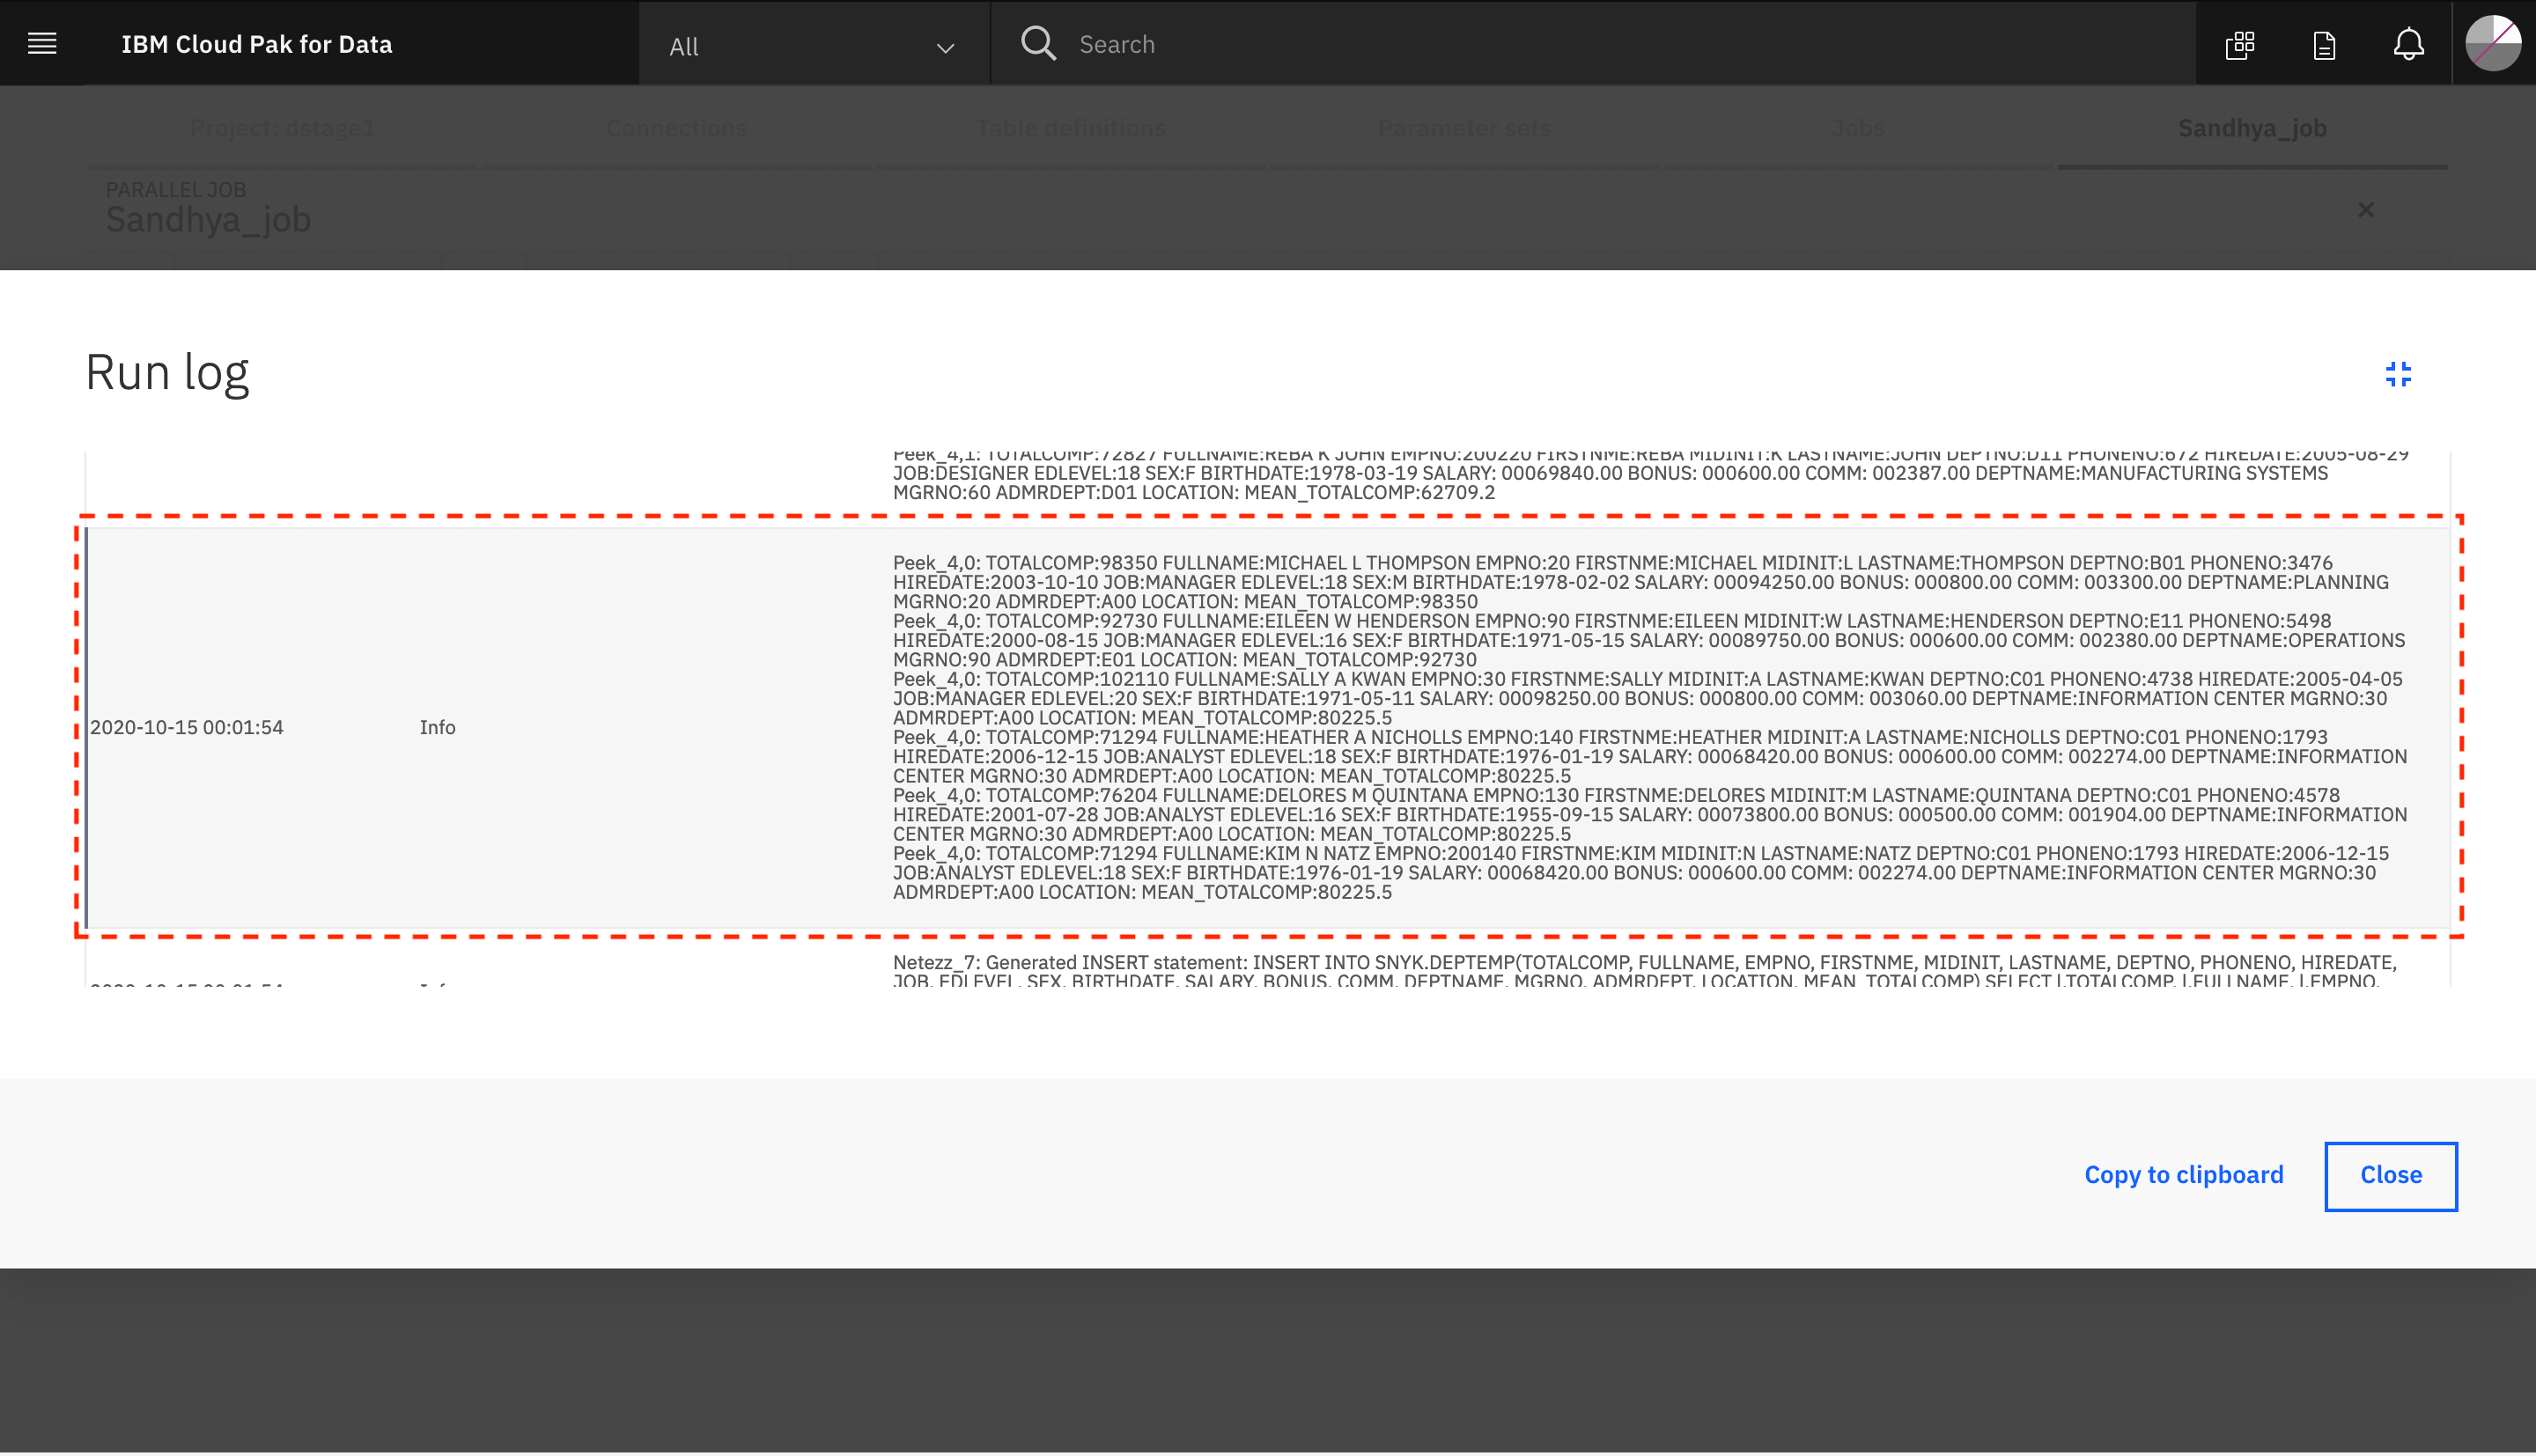The height and width of the screenshot is (1456, 2536).
Task: Click Copy to clipboard
Action: click(x=2183, y=1174)
